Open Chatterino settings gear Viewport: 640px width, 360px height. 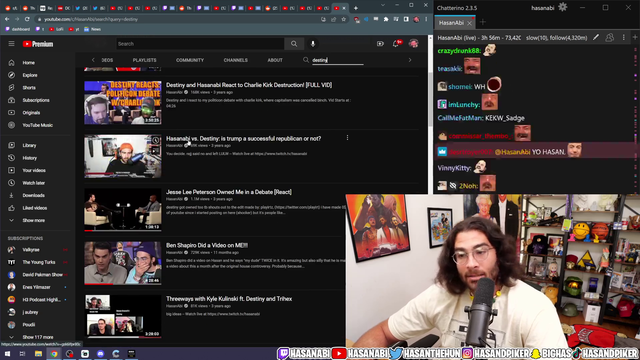click(x=562, y=7)
